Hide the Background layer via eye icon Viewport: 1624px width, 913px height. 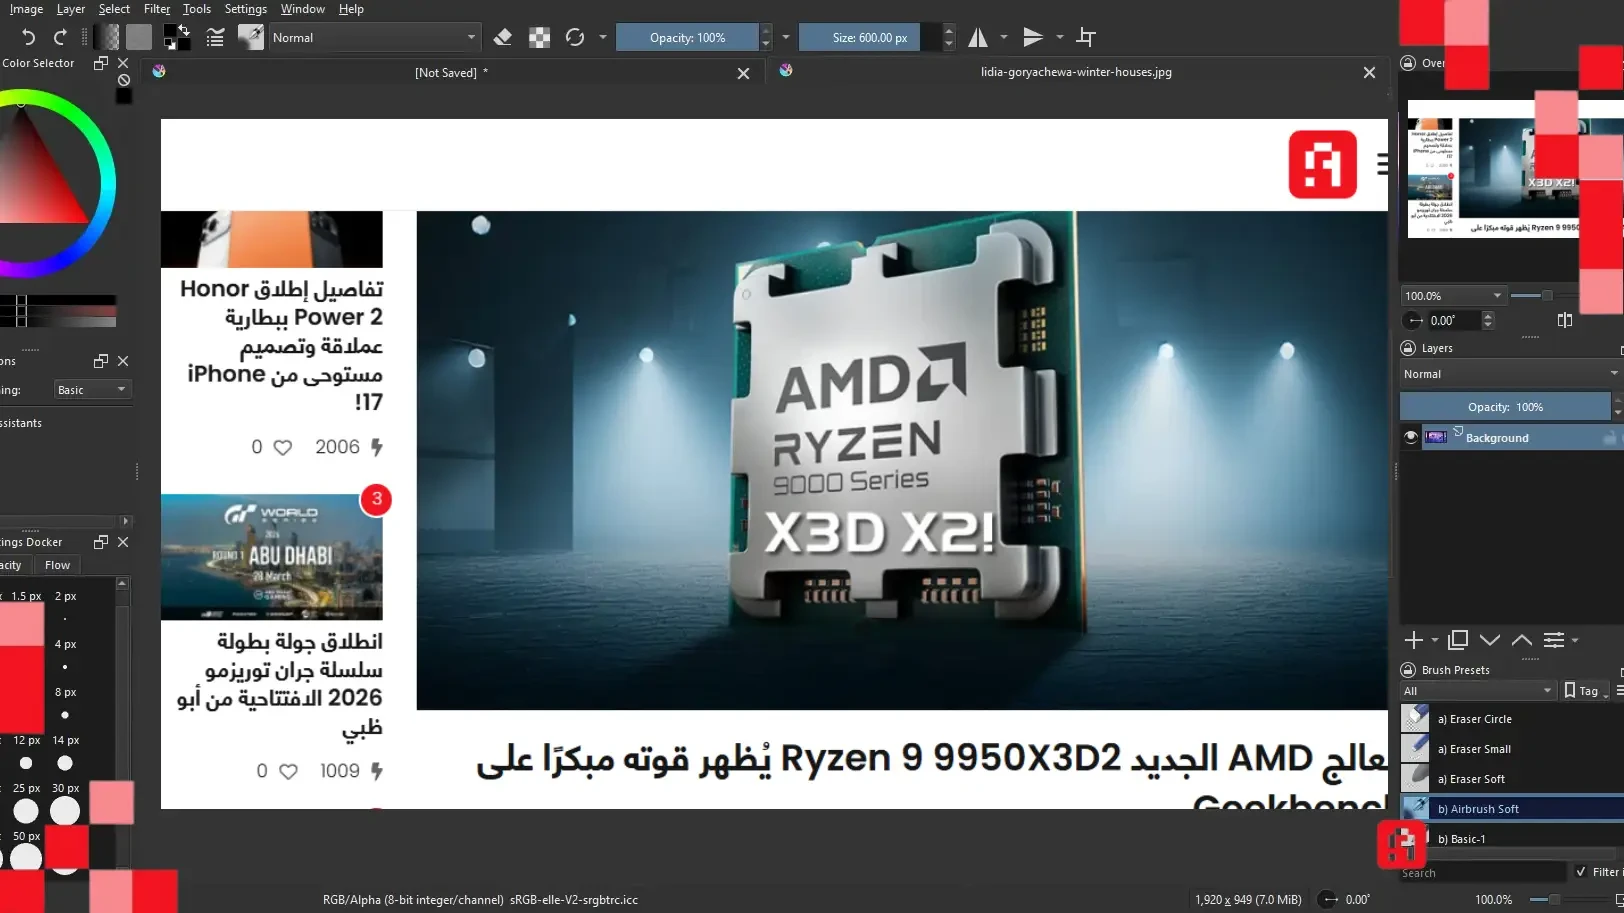point(1411,438)
